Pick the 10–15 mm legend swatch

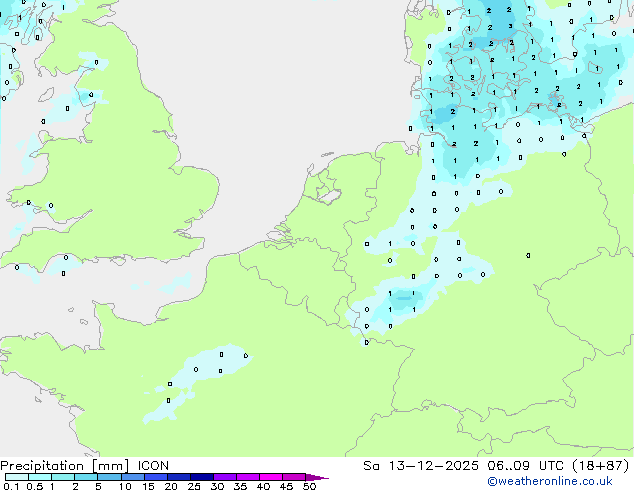point(133,477)
